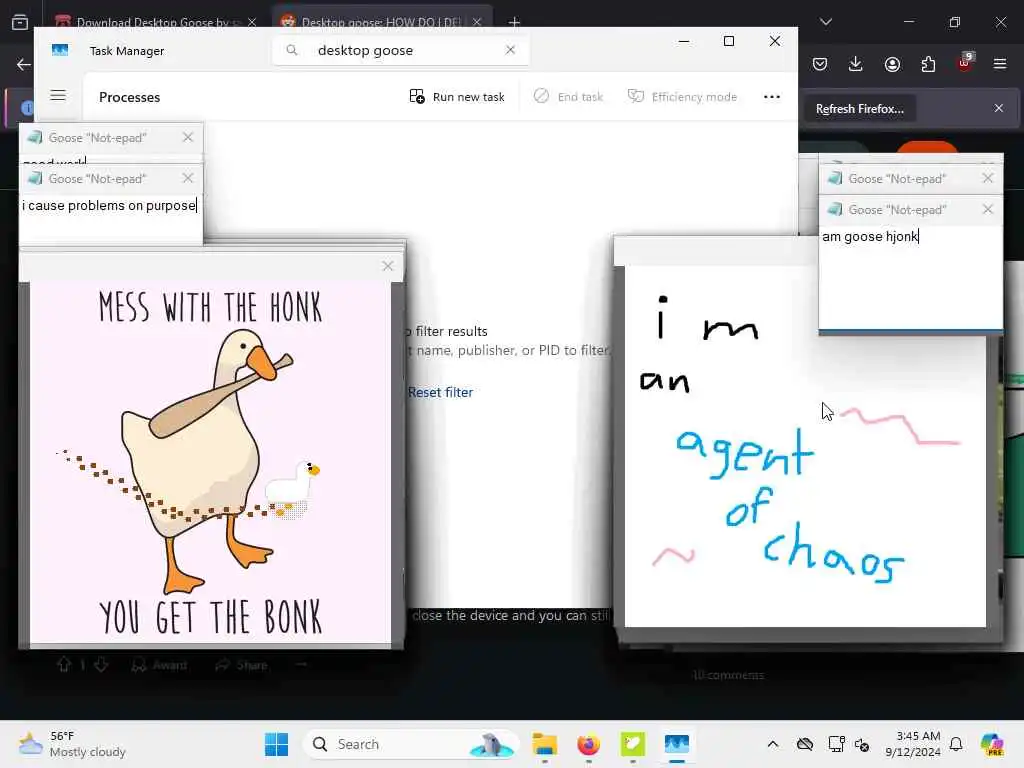Viewport: 1024px width, 768px height.
Task: Close 'Download Desktop Goose' Firefox tab
Action: click(x=252, y=22)
